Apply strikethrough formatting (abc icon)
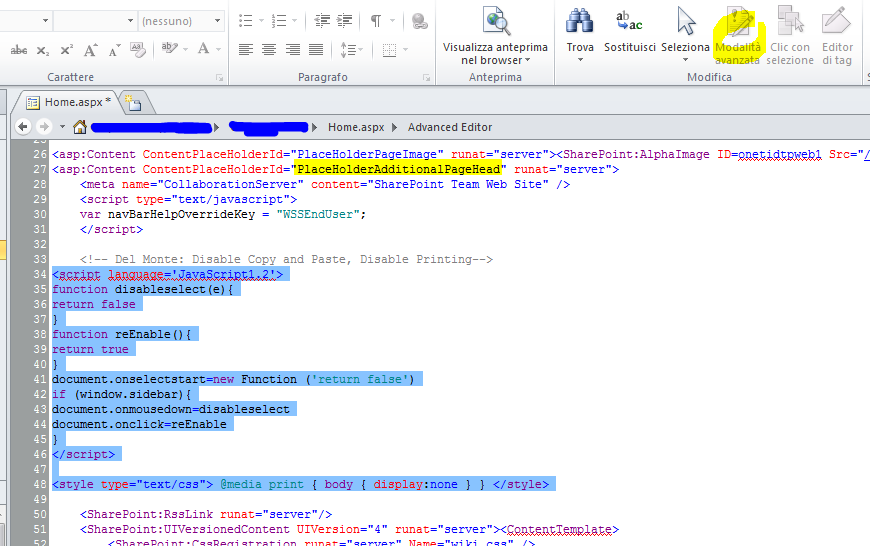 [x=19, y=50]
